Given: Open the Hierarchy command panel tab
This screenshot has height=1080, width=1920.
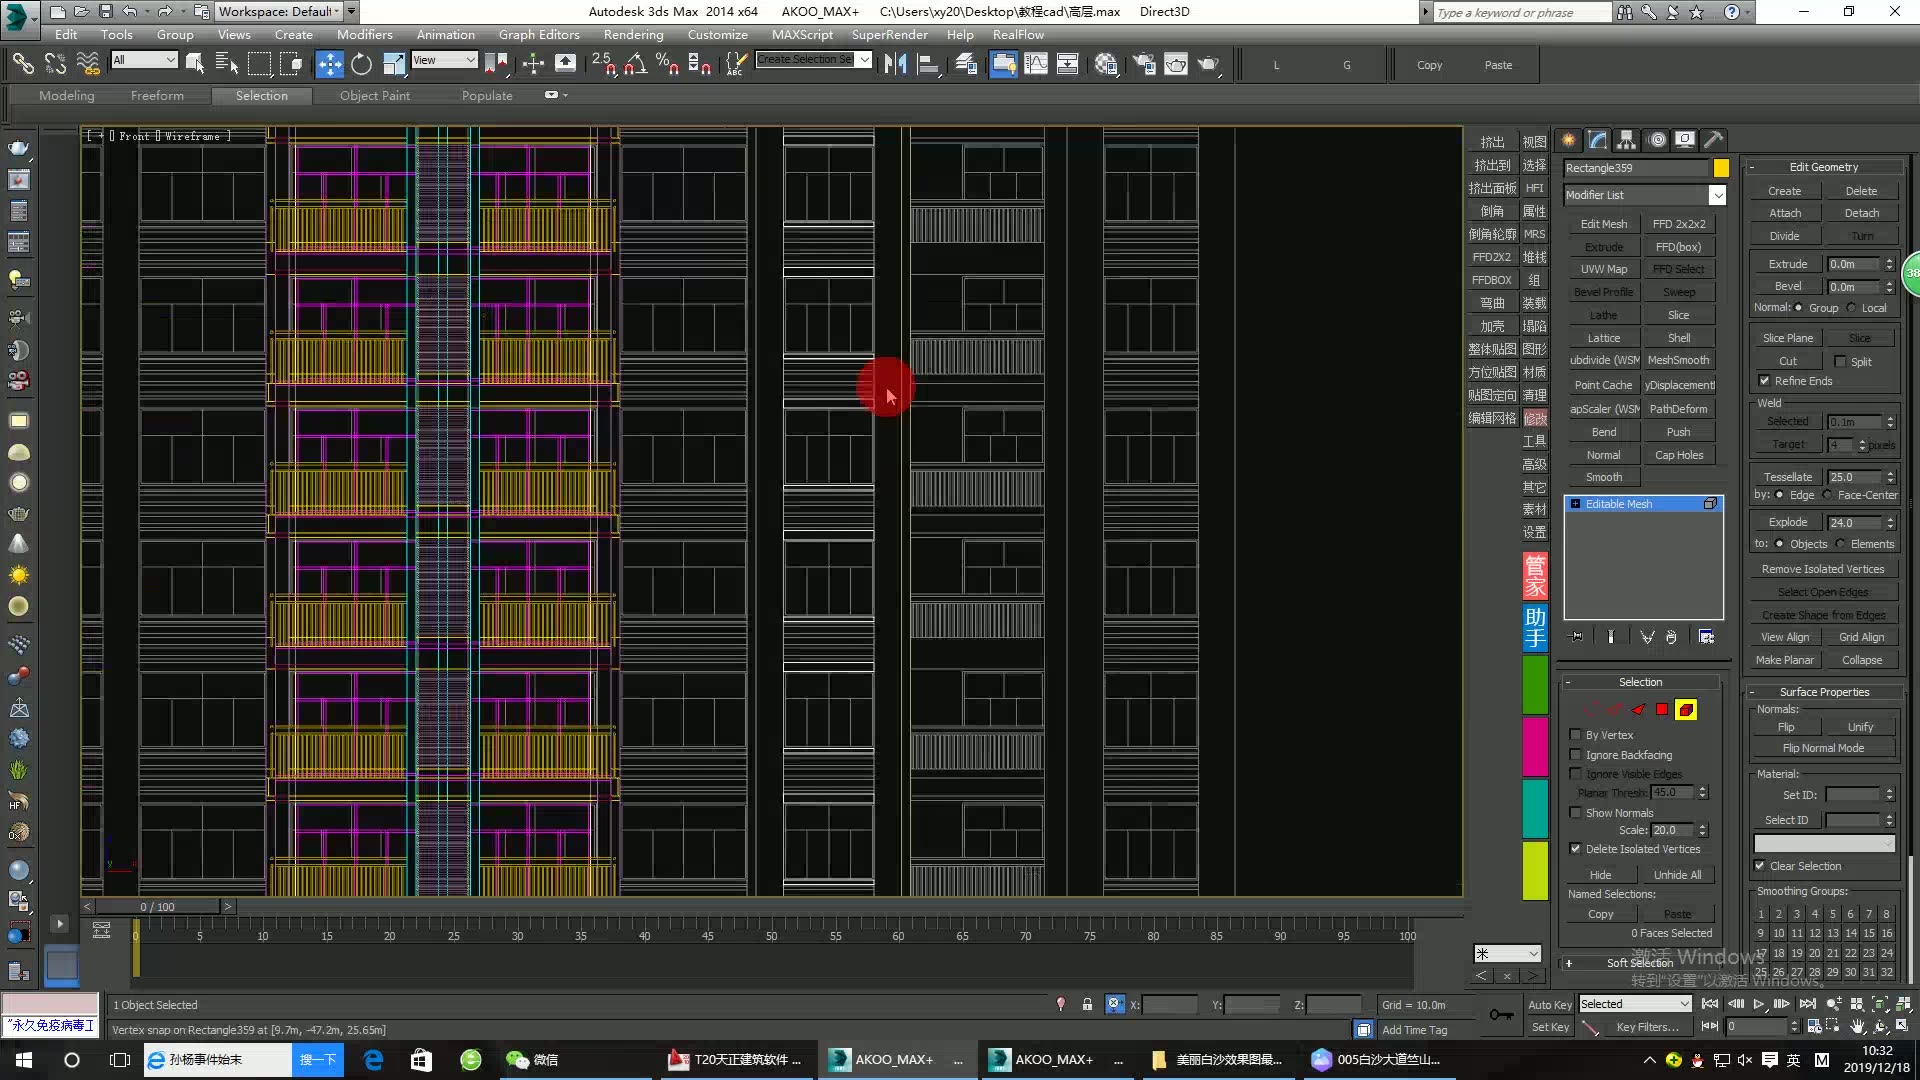Looking at the screenshot, I should [x=1626, y=140].
